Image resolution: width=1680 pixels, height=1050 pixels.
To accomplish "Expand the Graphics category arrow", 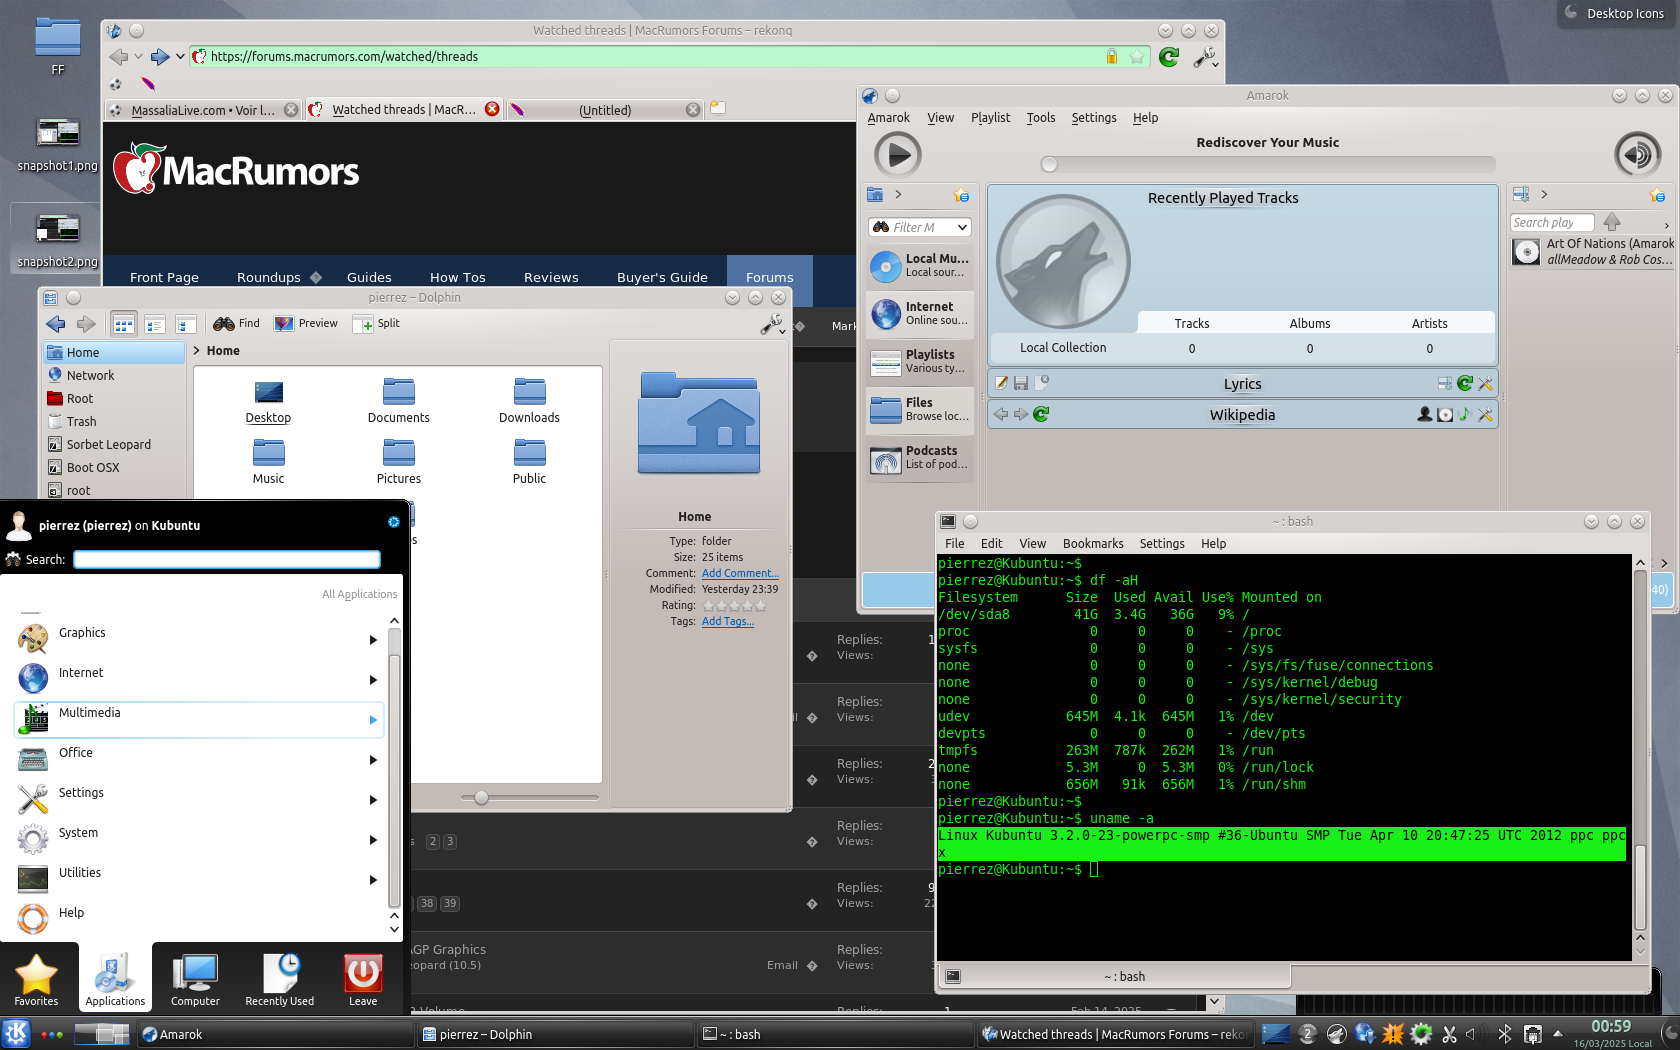I will [x=373, y=640].
